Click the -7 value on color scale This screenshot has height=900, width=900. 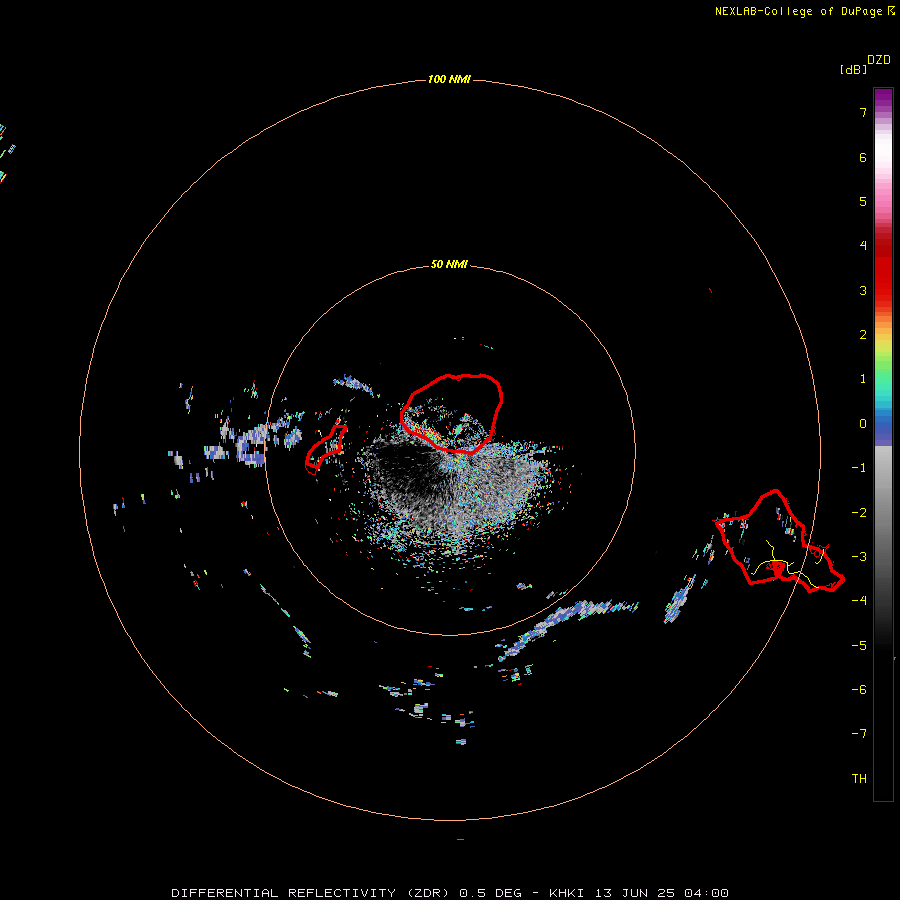(859, 734)
